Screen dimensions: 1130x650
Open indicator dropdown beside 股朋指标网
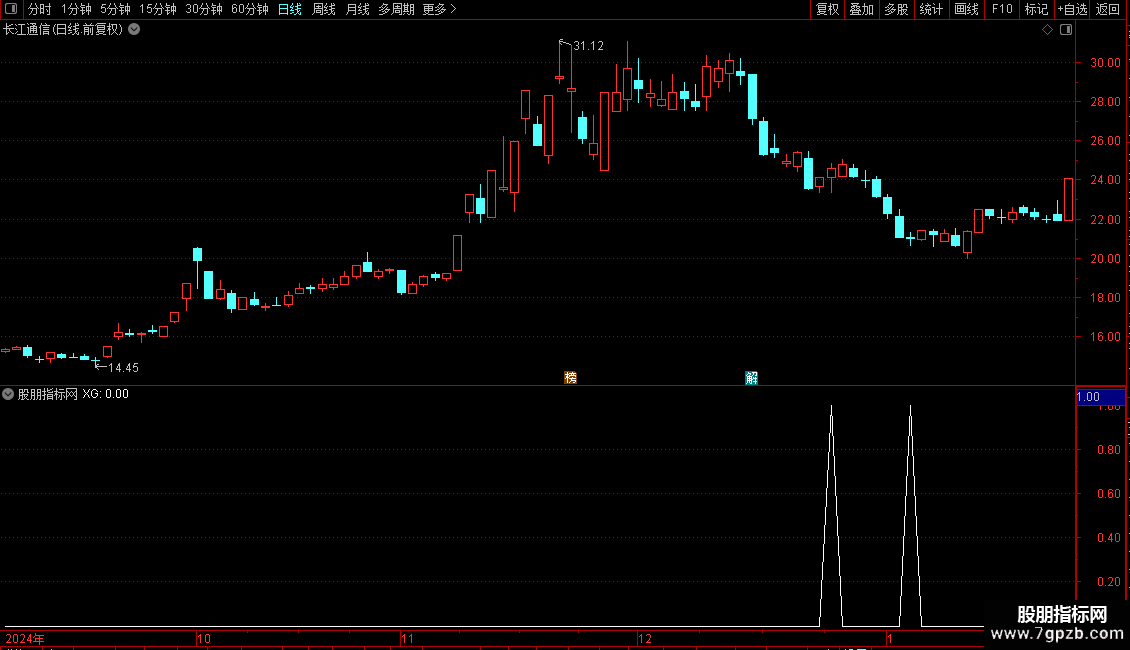pyautogui.click(x=8, y=394)
